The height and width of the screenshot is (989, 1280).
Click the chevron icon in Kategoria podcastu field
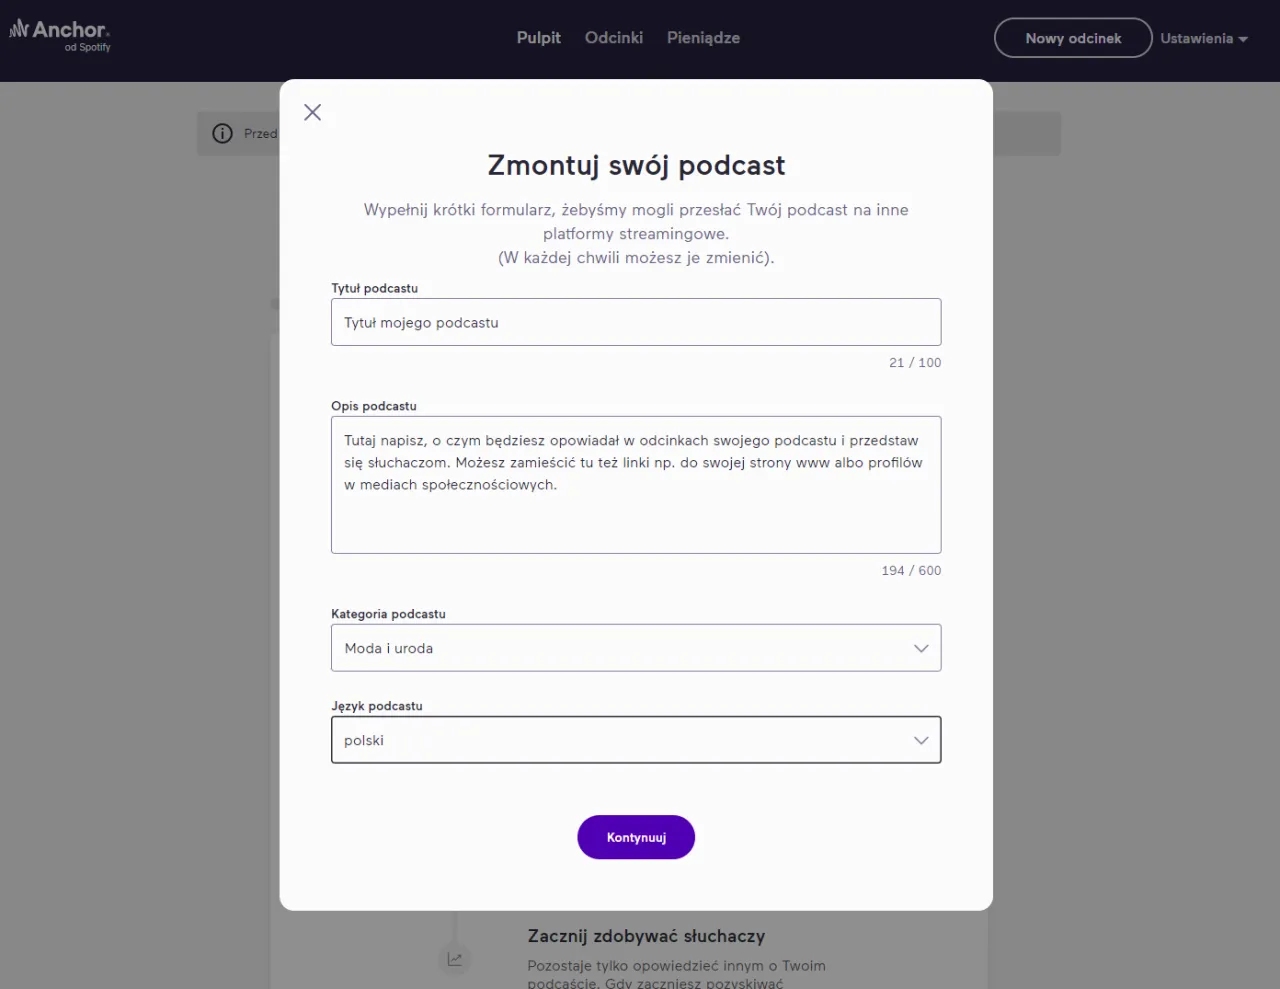click(921, 648)
